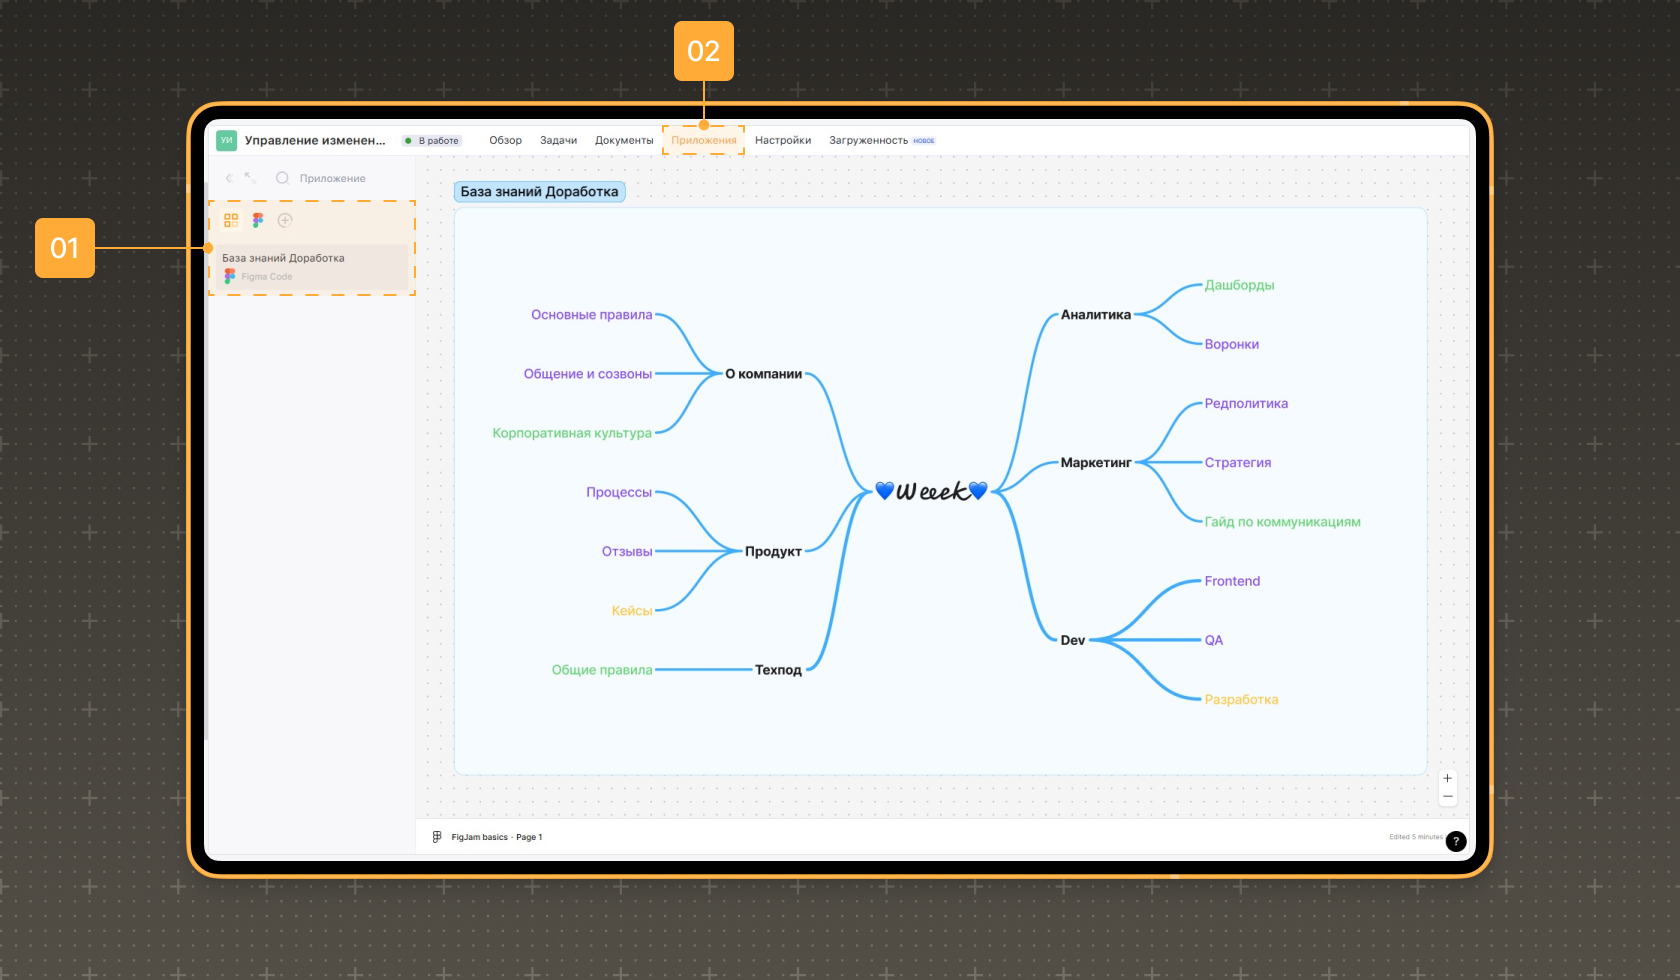Screen dimensions: 1680x980
Task: Click the 'Основные правила' node
Action: 592,314
